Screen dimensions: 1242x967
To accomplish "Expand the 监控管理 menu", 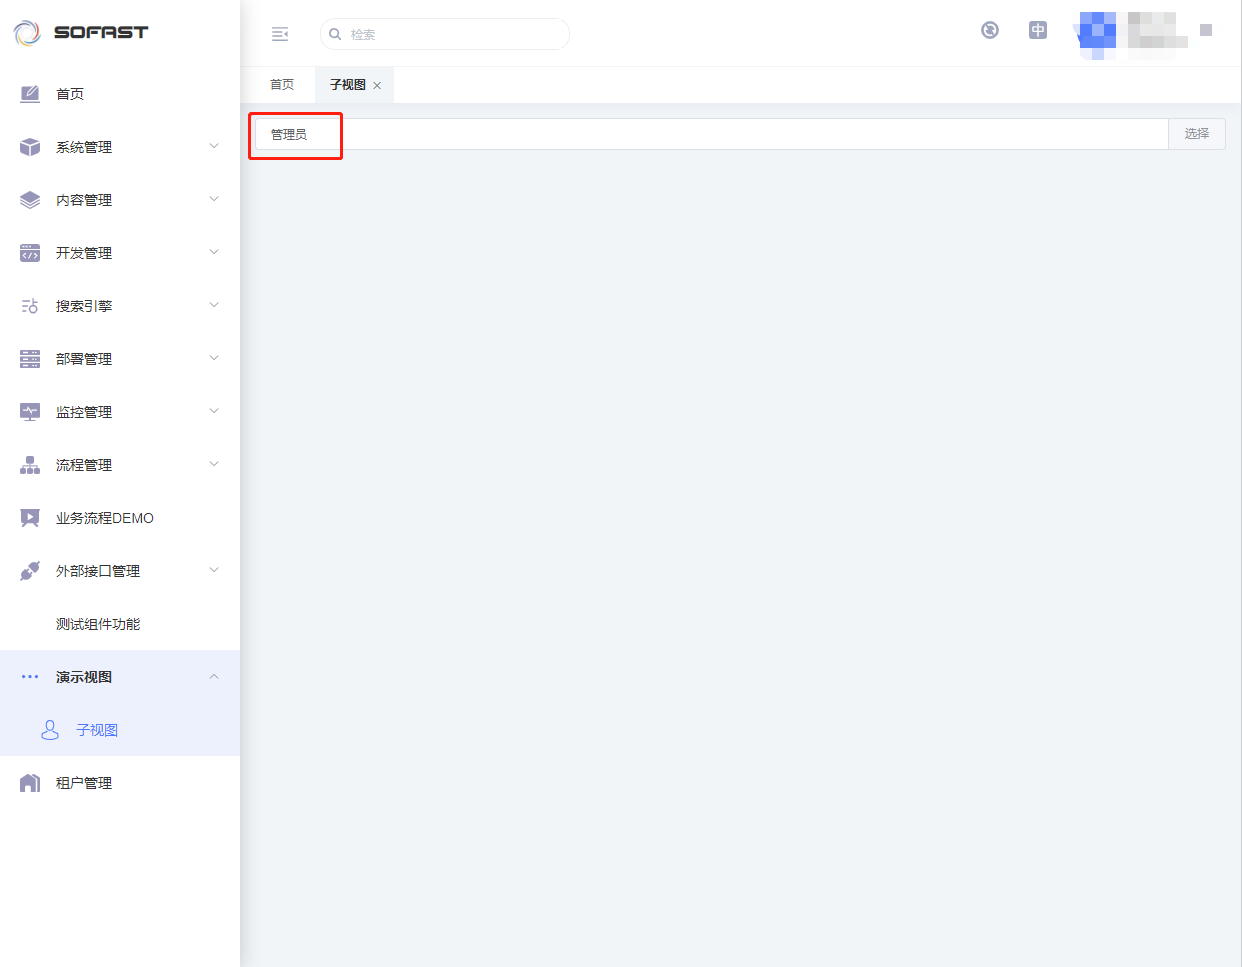I will pos(120,412).
